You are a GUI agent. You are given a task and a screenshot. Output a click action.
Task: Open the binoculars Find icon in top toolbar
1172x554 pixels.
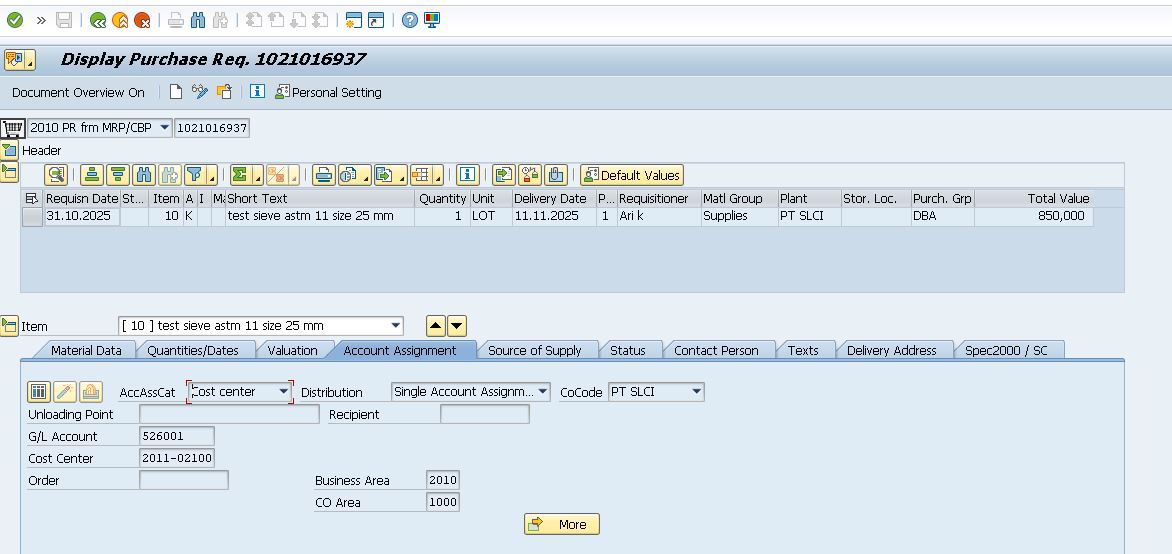(198, 20)
